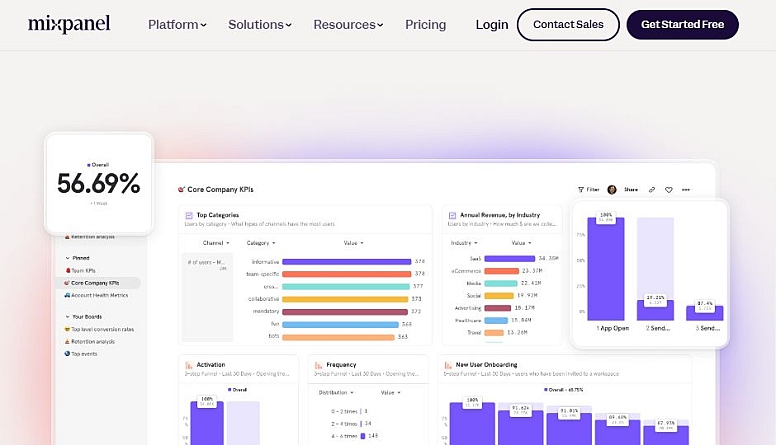Select Core Company KPIs in sidebar
This screenshot has height=445, width=776.
point(98,283)
